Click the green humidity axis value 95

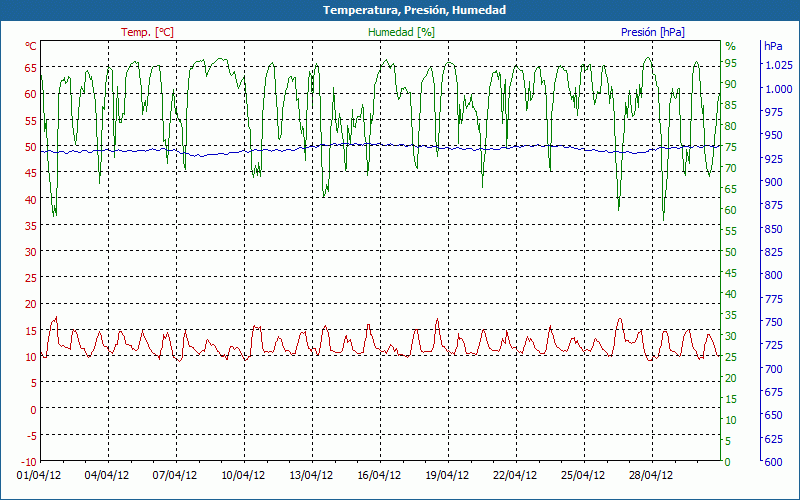point(731,63)
